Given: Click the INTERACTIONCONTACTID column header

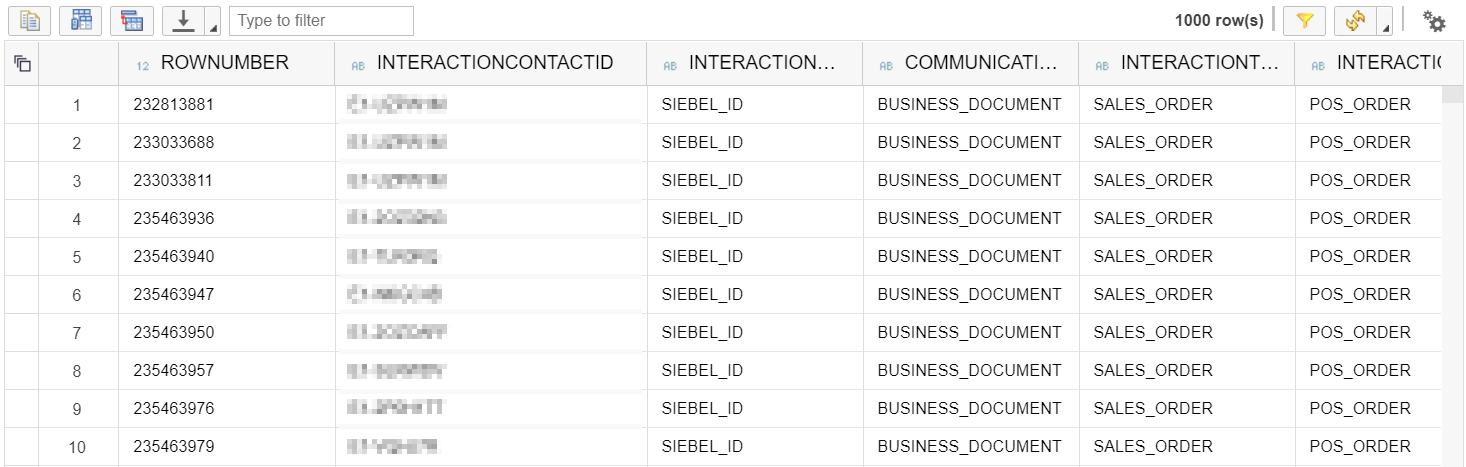Looking at the screenshot, I should click(494, 63).
